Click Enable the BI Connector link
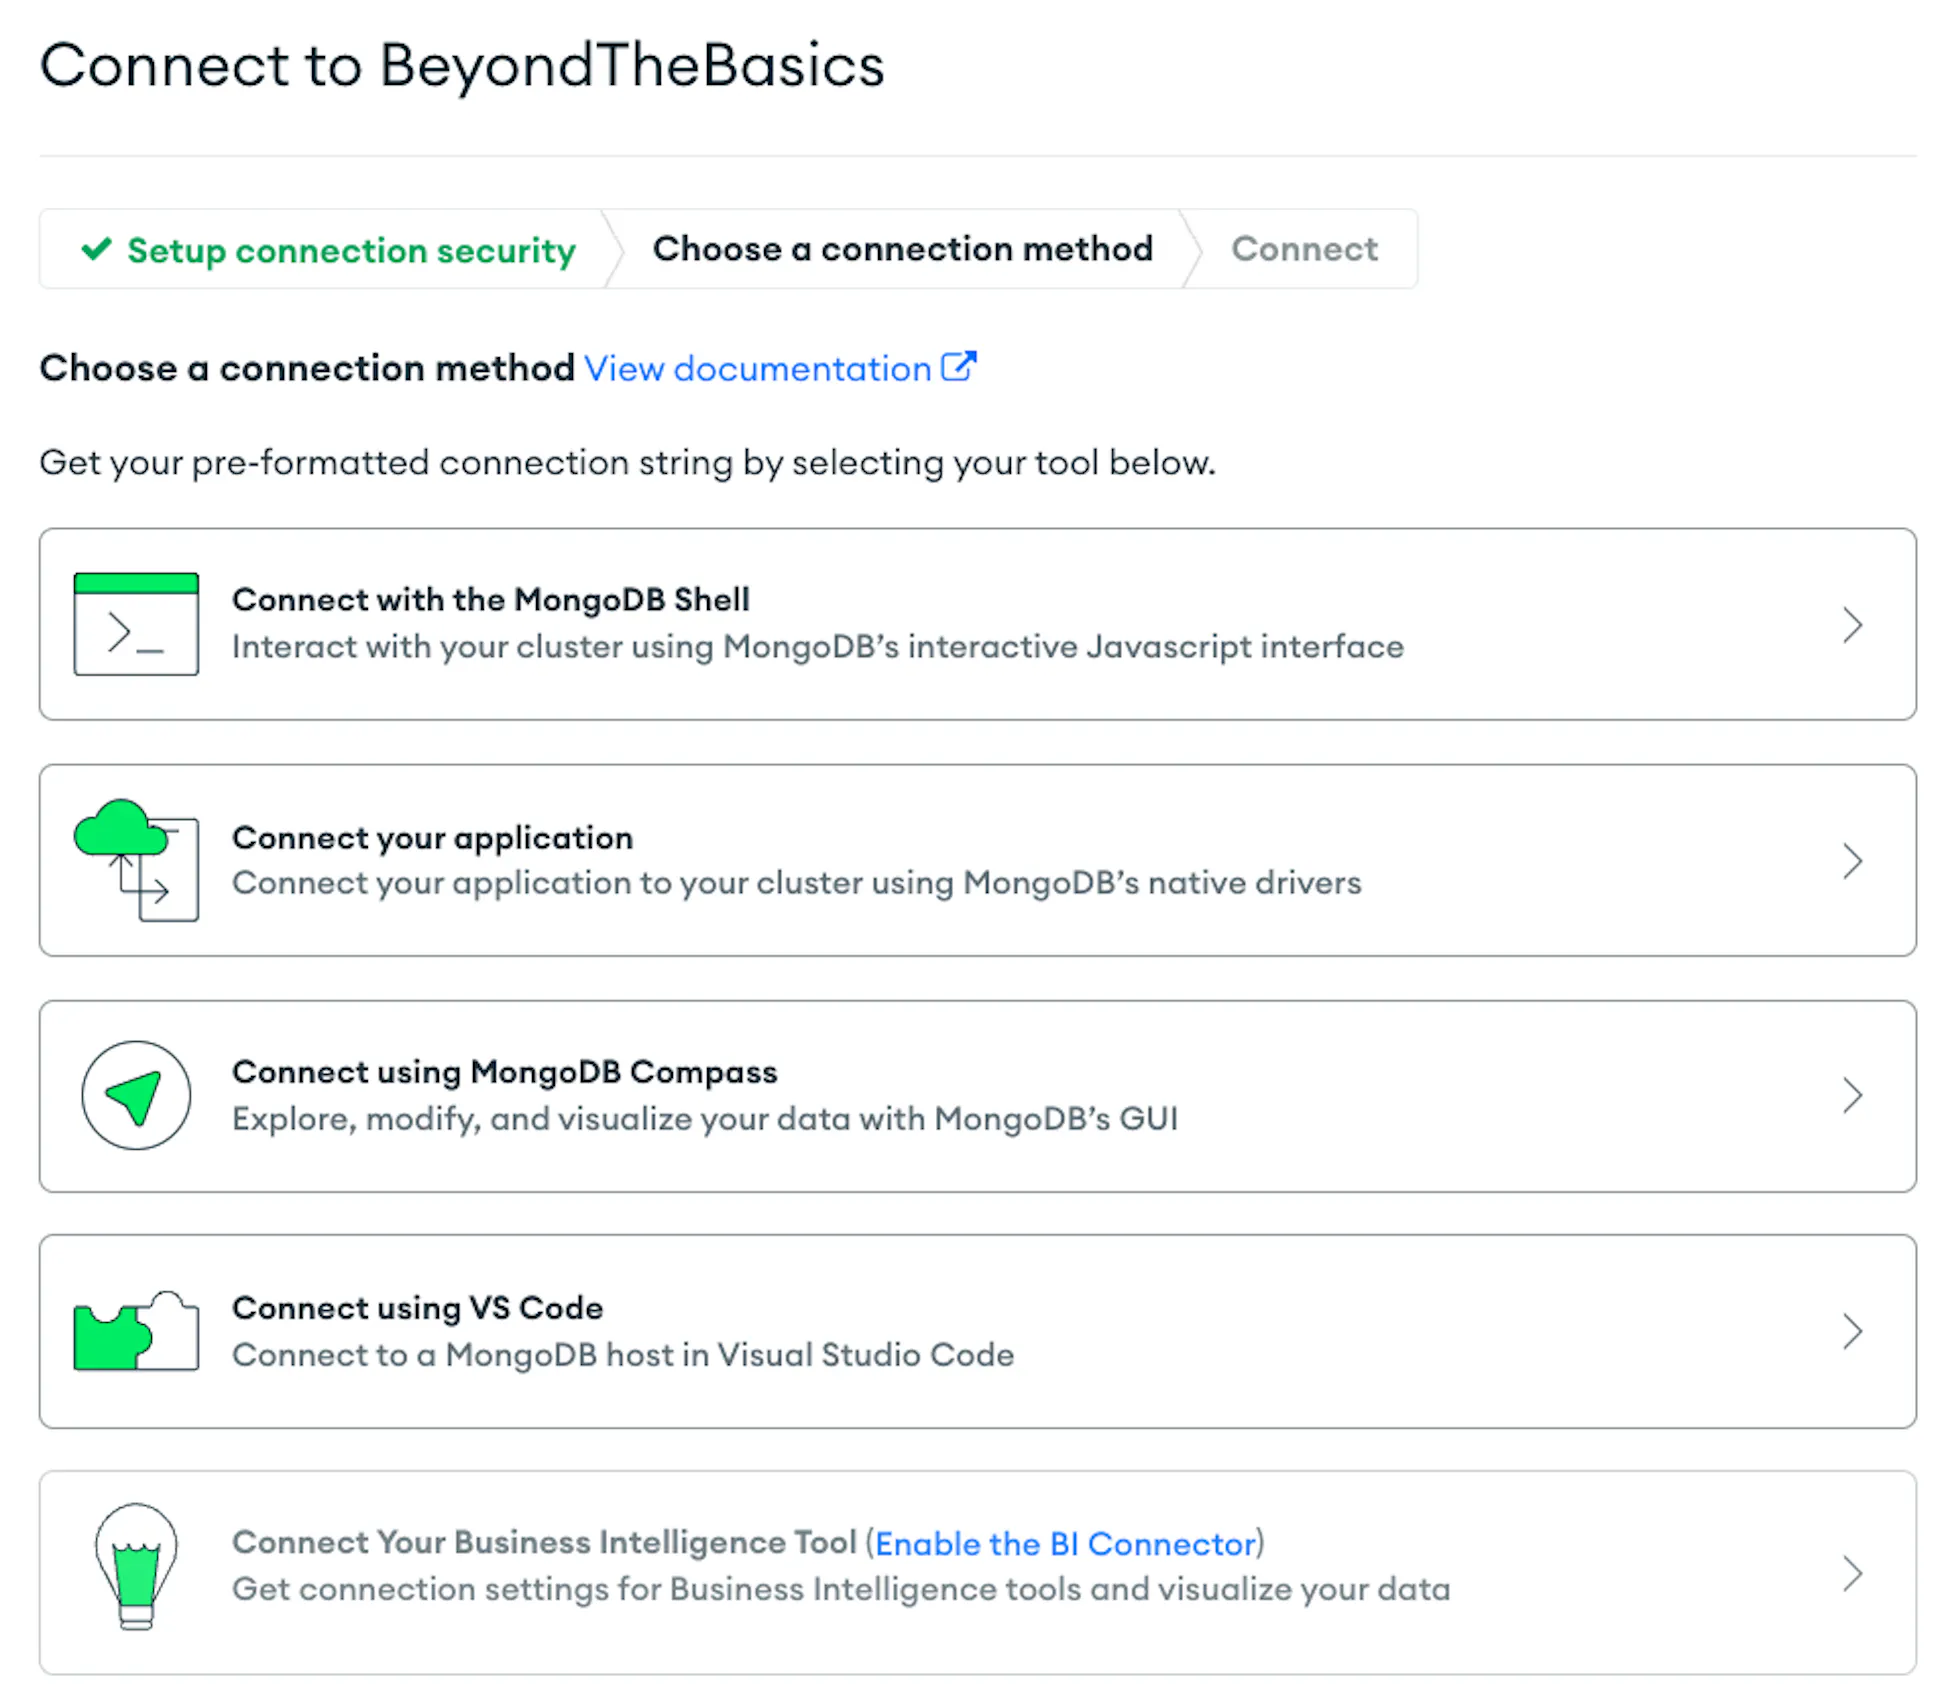1946x1702 pixels. (1066, 1544)
